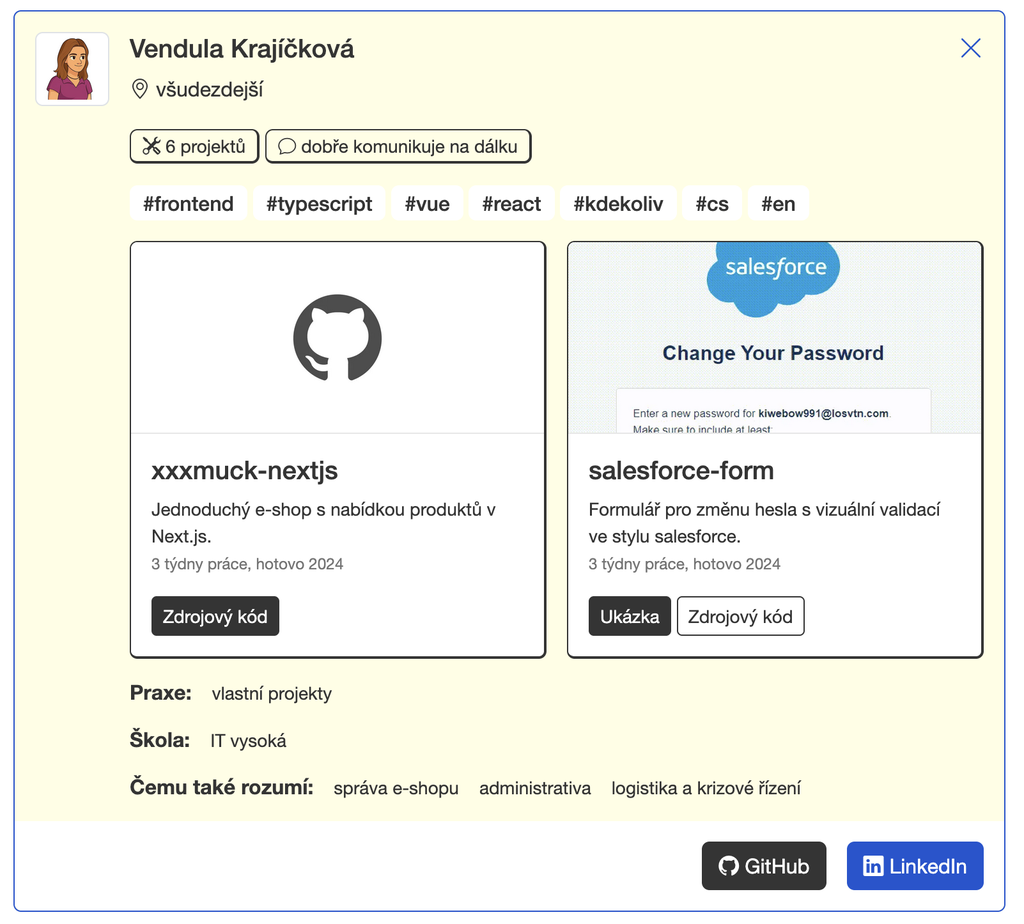This screenshot has width=1024, height=924.
Task: Open Zdrojový kód for xxxmuck-nextjs
Action: click(215, 616)
